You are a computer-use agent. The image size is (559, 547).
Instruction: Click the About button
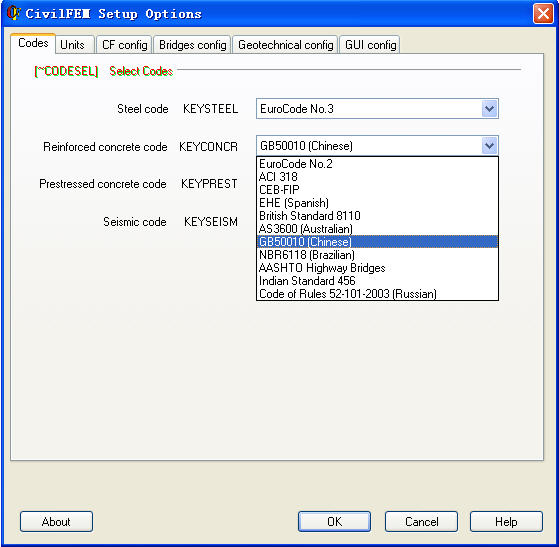56,522
